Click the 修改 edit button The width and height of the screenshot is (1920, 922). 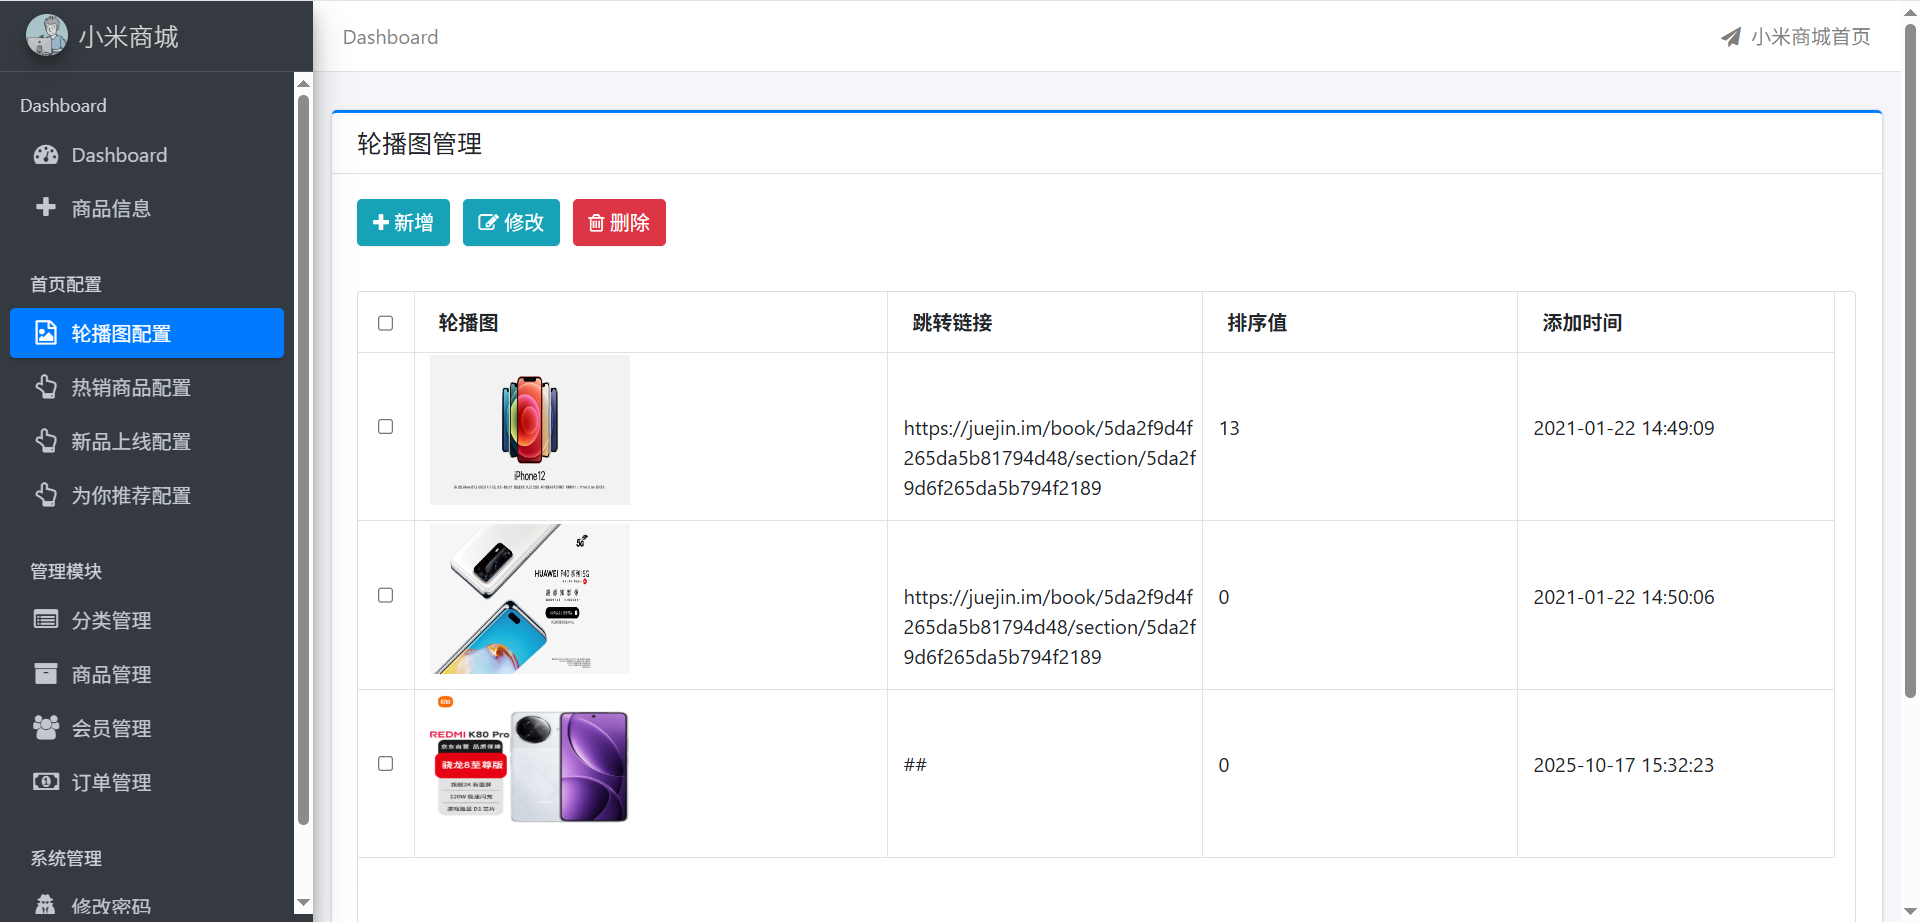tap(511, 222)
